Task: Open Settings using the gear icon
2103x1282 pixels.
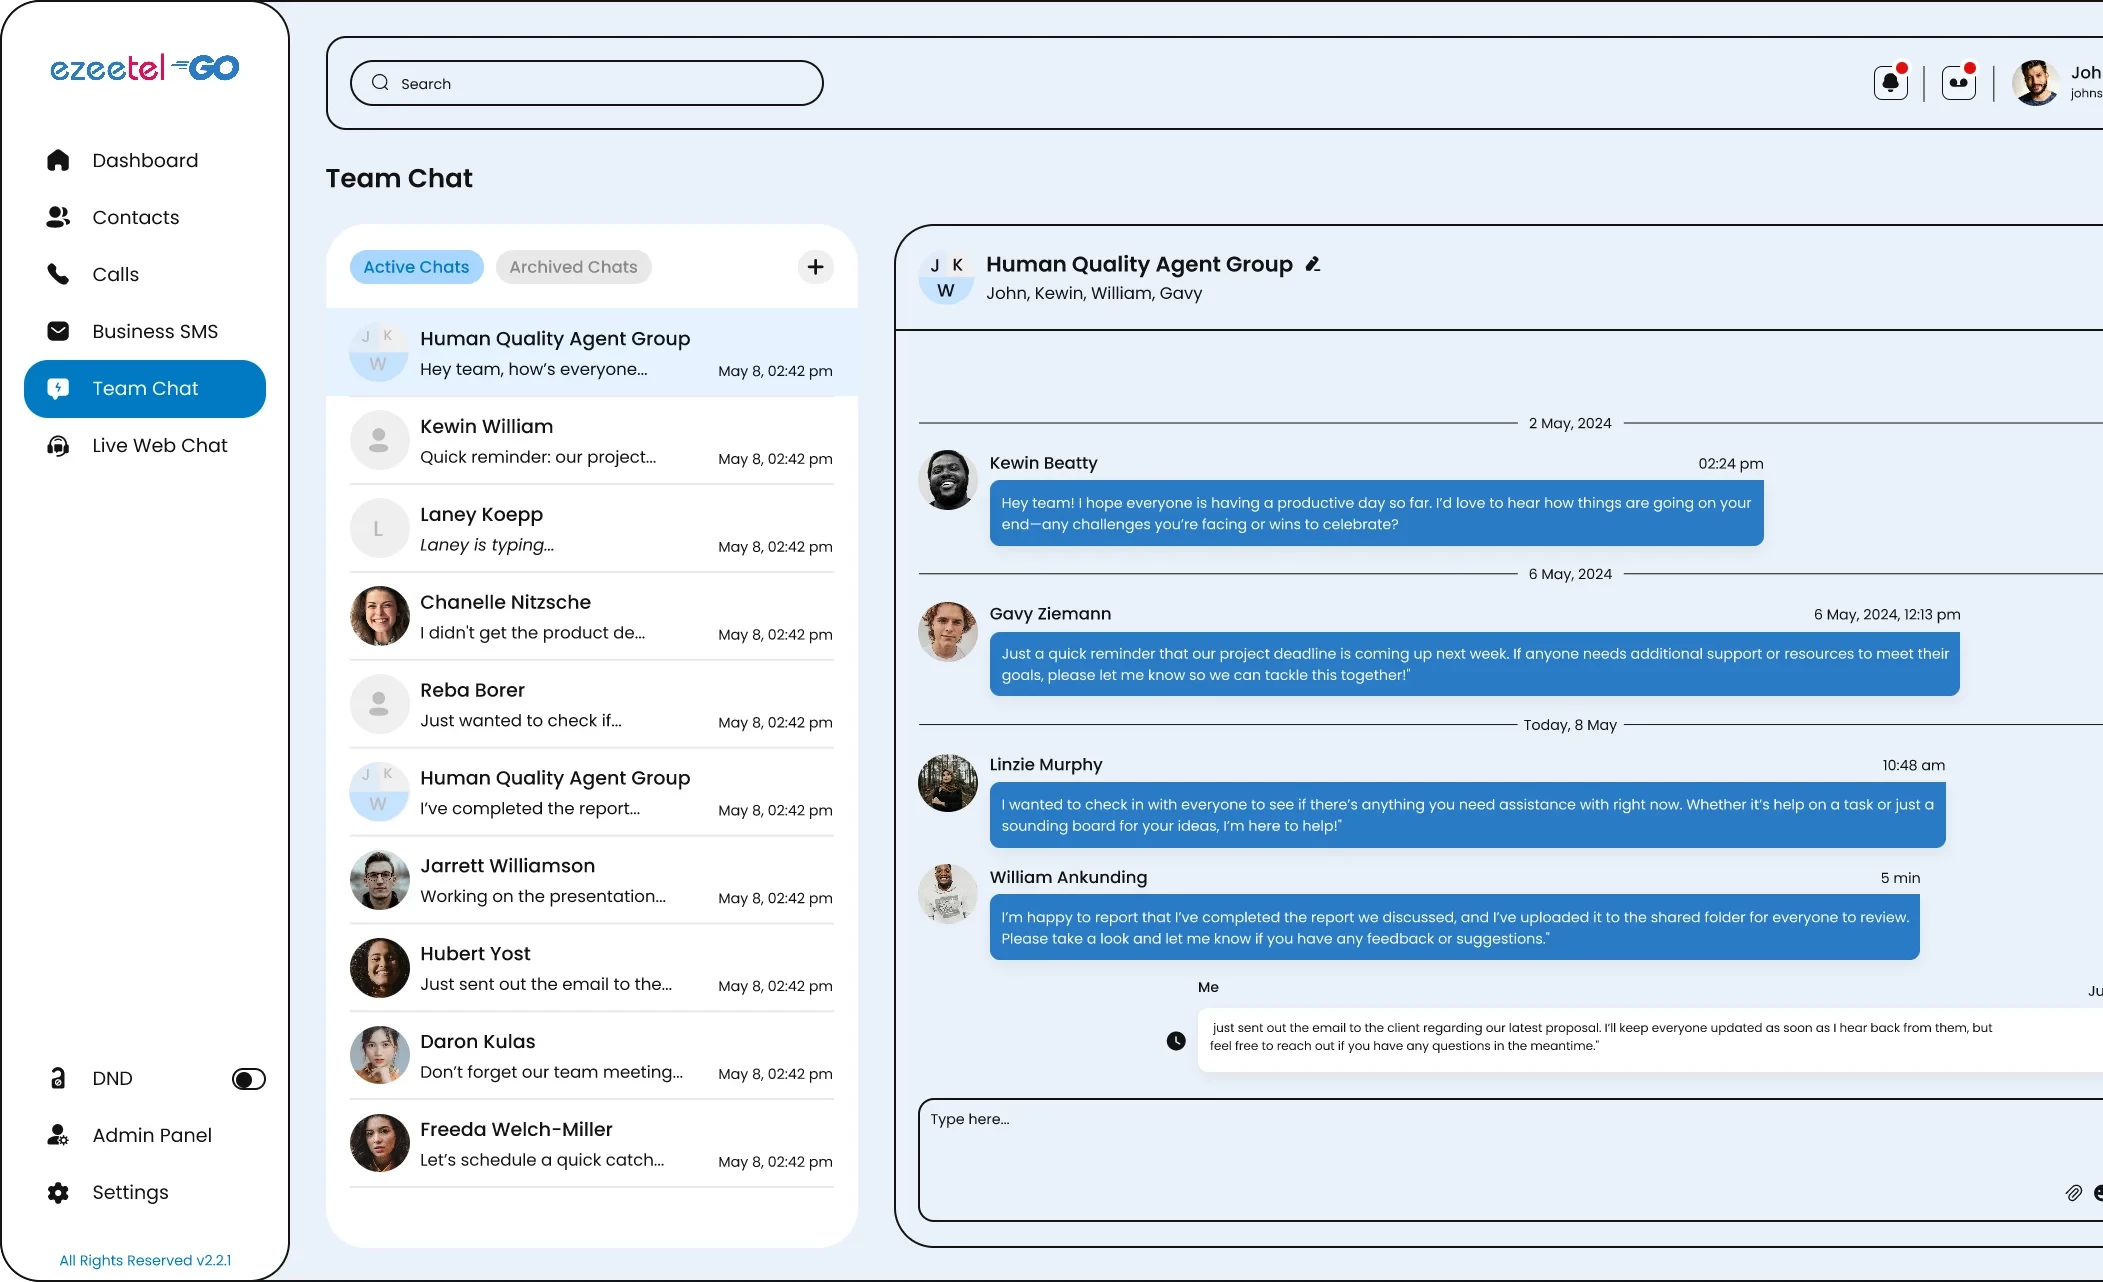Action: 57,1192
